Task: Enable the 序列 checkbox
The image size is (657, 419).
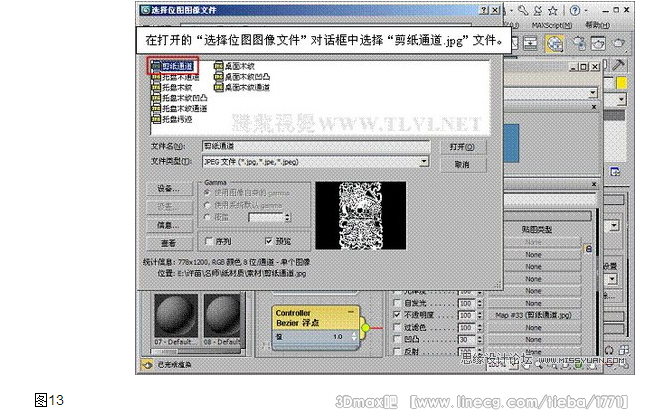Action: 208,241
